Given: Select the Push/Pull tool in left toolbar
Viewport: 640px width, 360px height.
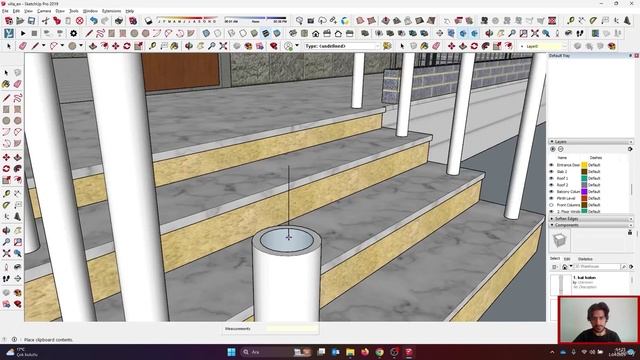Looking at the screenshot, I should [17, 158].
